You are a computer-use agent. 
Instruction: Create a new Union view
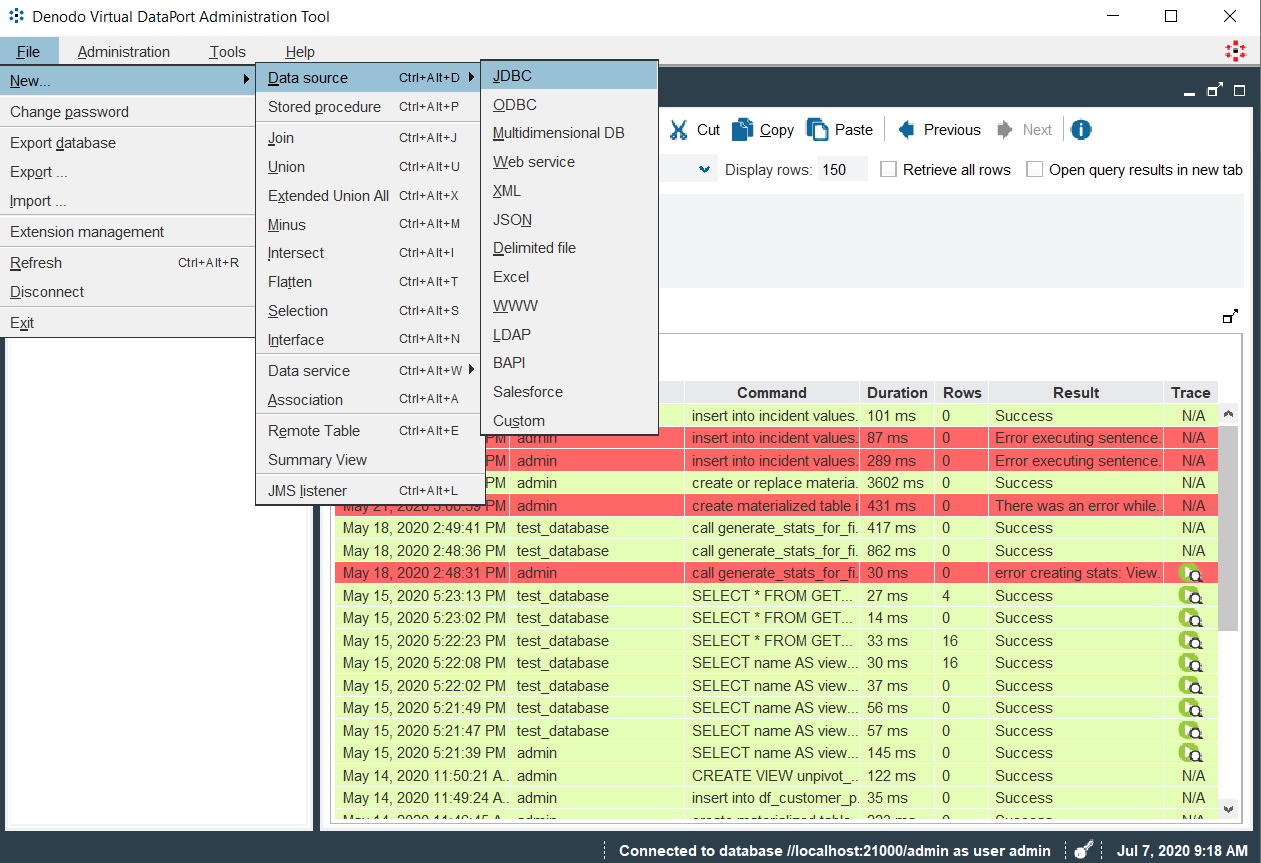coord(370,167)
